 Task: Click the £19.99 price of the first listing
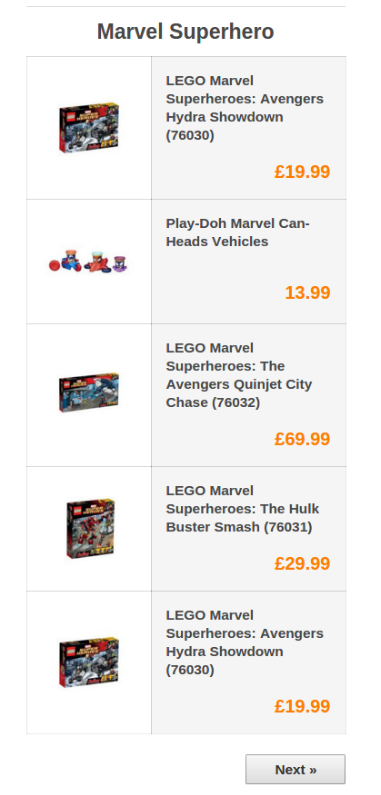pos(302,171)
